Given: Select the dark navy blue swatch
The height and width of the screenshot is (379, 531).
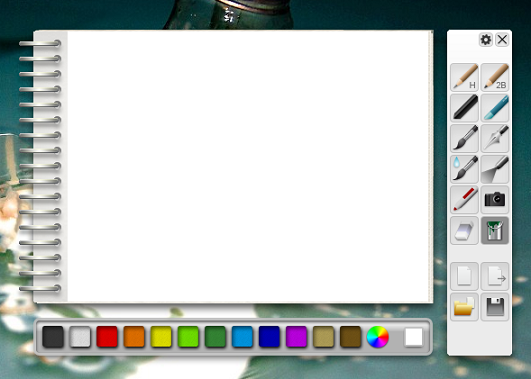Looking at the screenshot, I should tap(269, 337).
